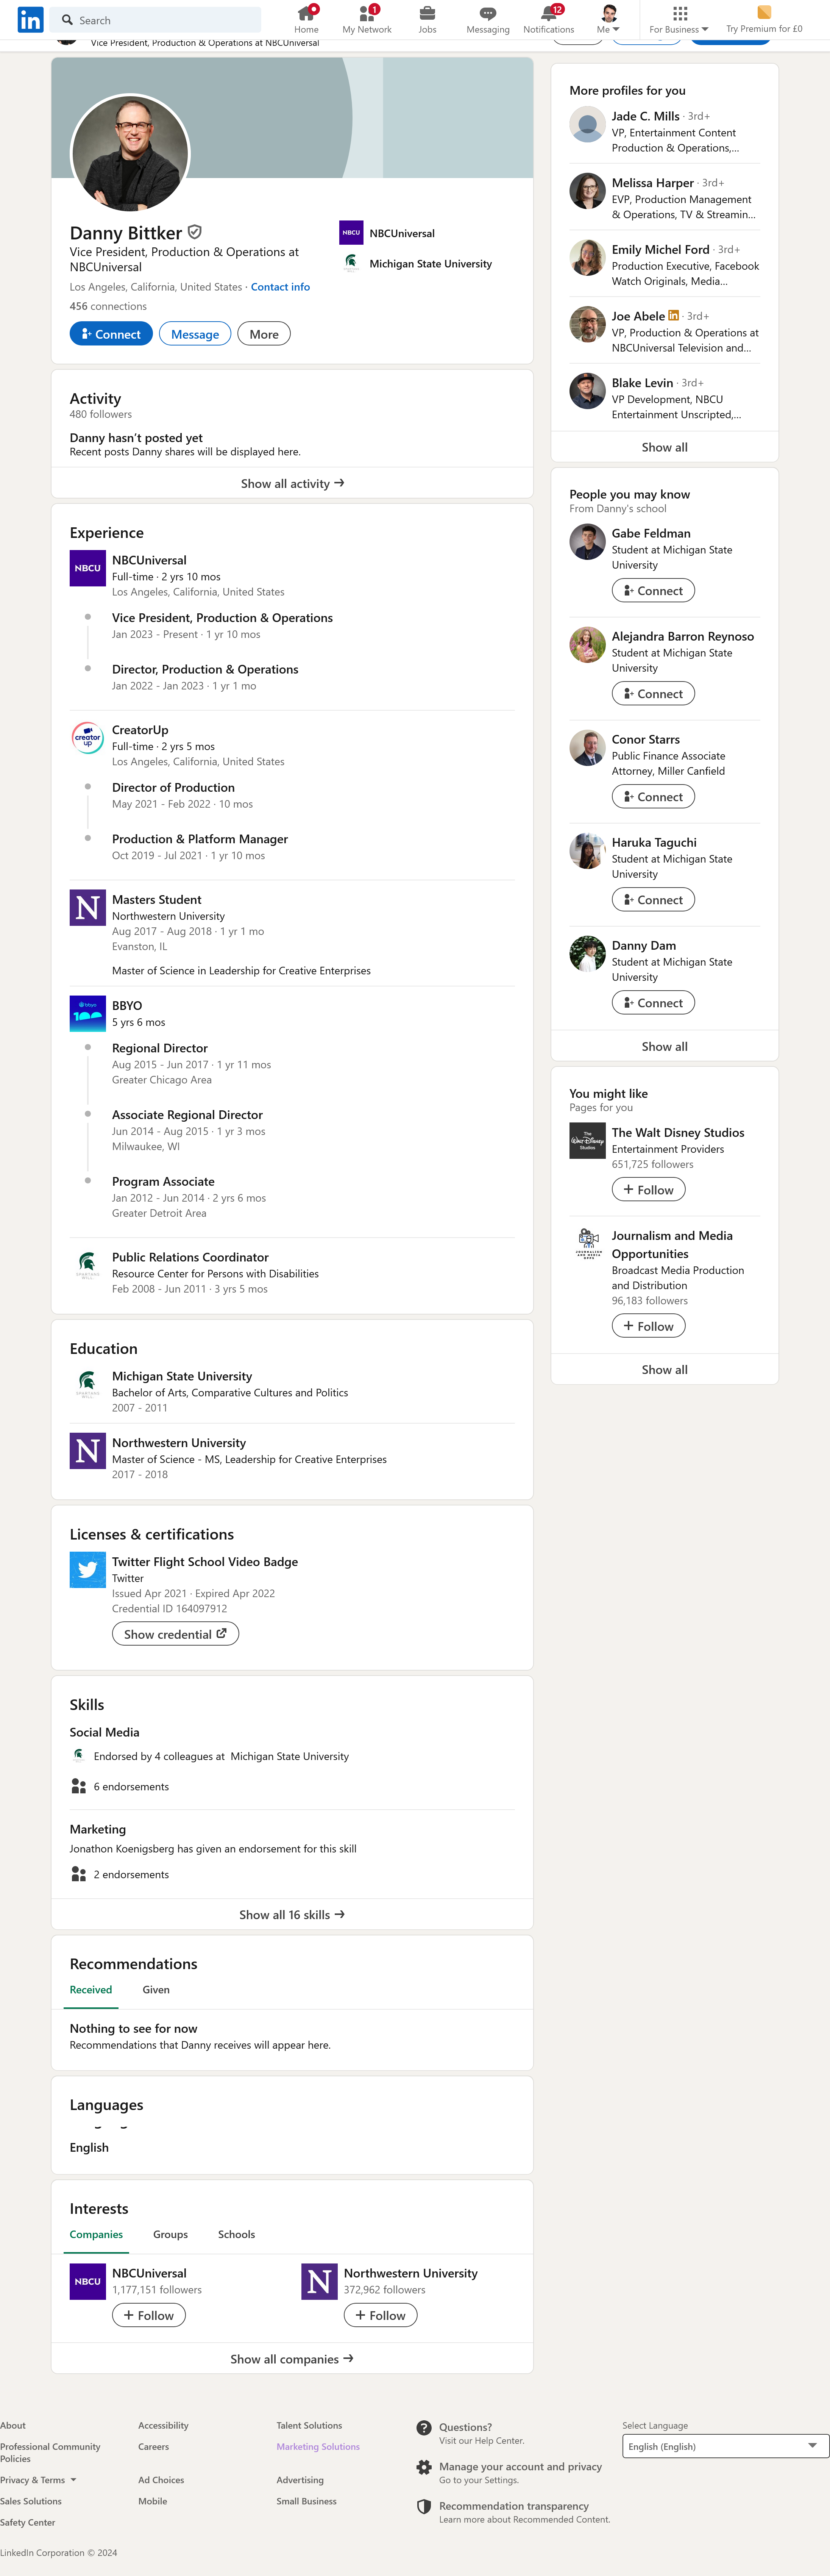Open Blake Levin profile name
This screenshot has height=2576, width=830.
pyautogui.click(x=642, y=383)
